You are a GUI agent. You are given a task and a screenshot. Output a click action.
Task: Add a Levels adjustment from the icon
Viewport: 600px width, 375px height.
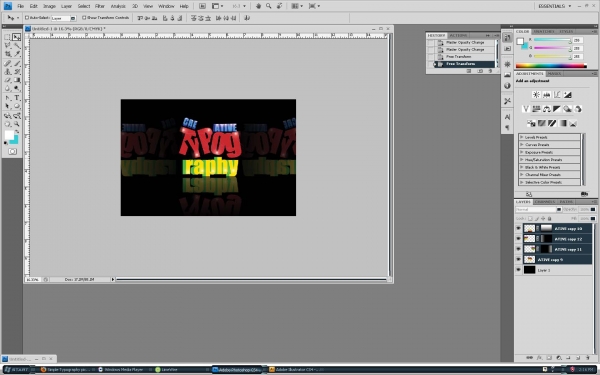(x=546, y=95)
